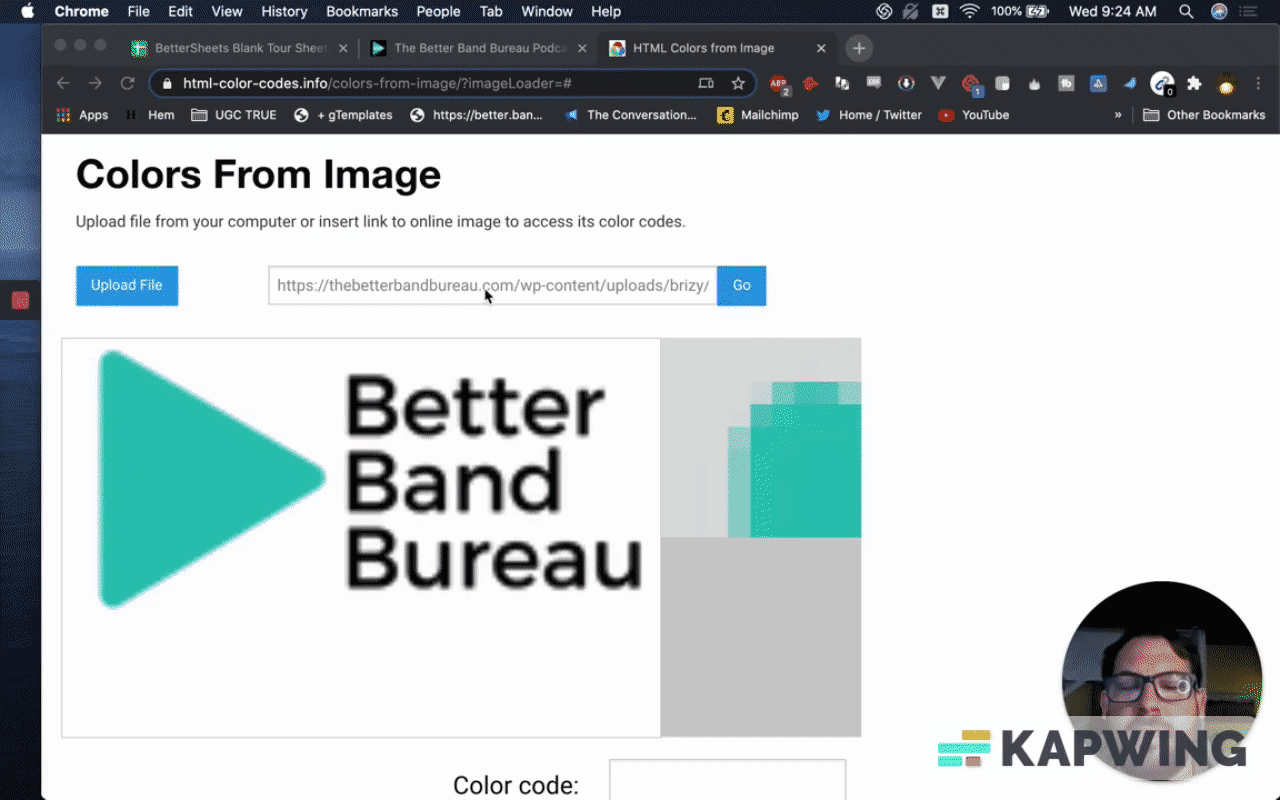Open the Bookmarks menu
Image resolution: width=1280 pixels, height=800 pixels.
point(362,12)
